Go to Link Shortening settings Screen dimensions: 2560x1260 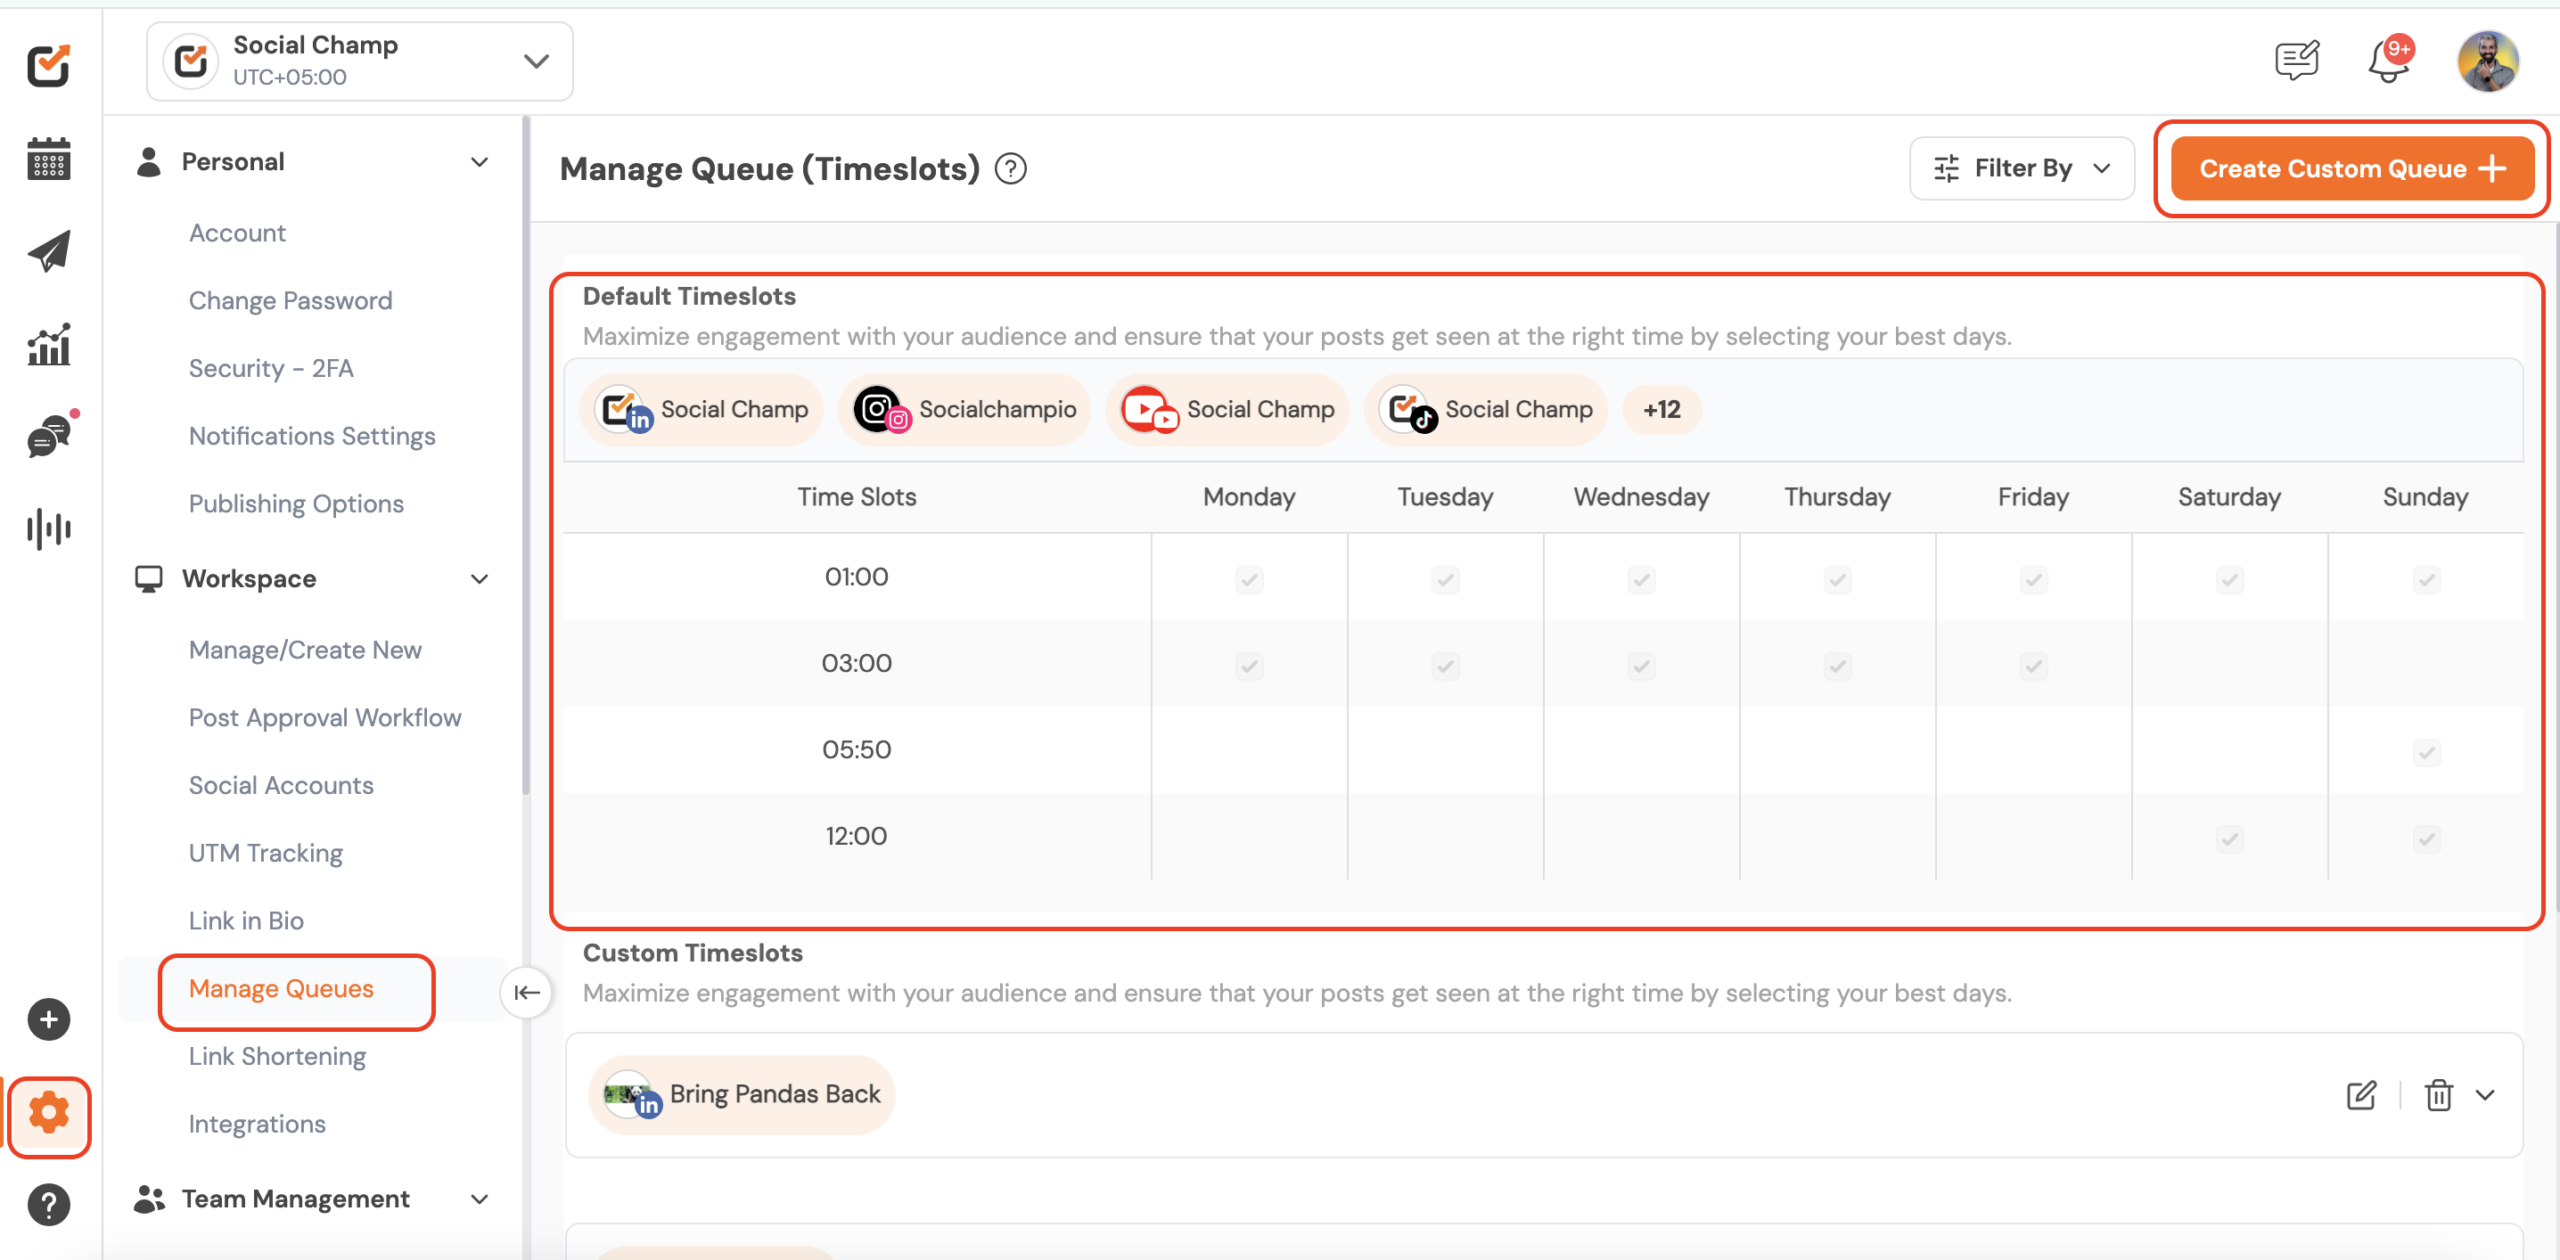click(277, 1056)
